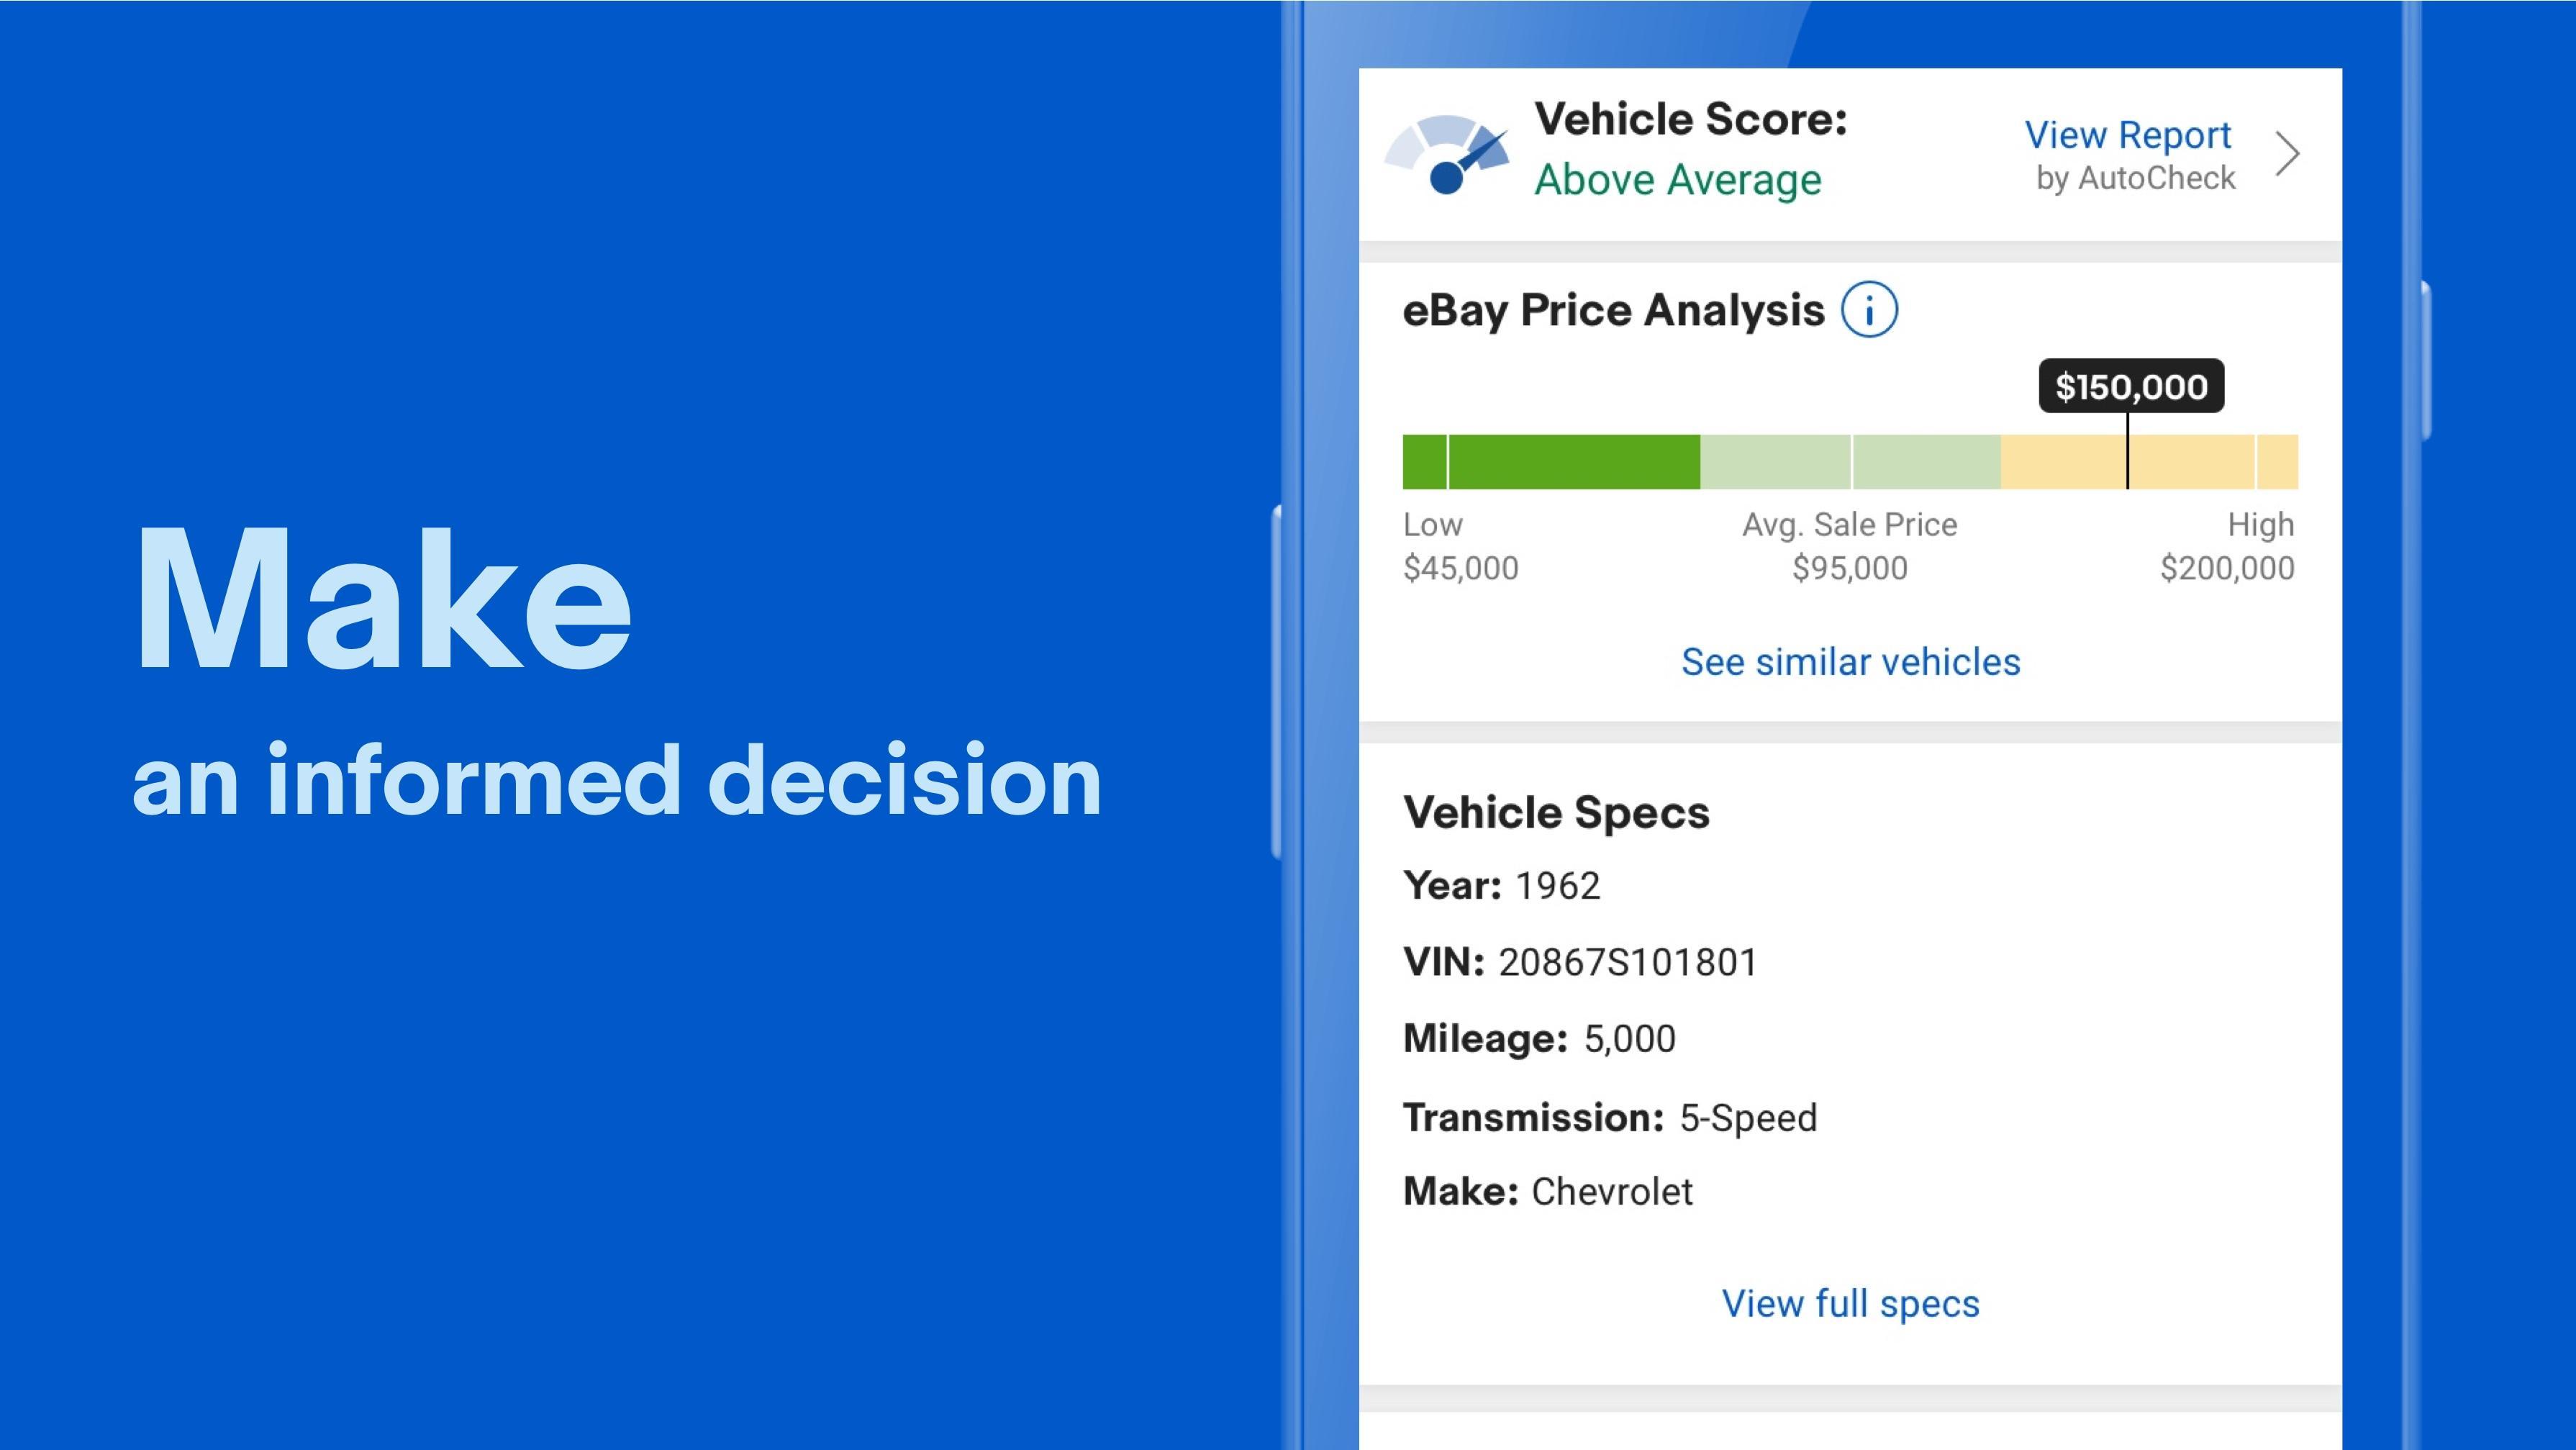This screenshot has width=2576, height=1450.
Task: Open the AutoCheck report chevron arrow
Action: [x=2288, y=154]
